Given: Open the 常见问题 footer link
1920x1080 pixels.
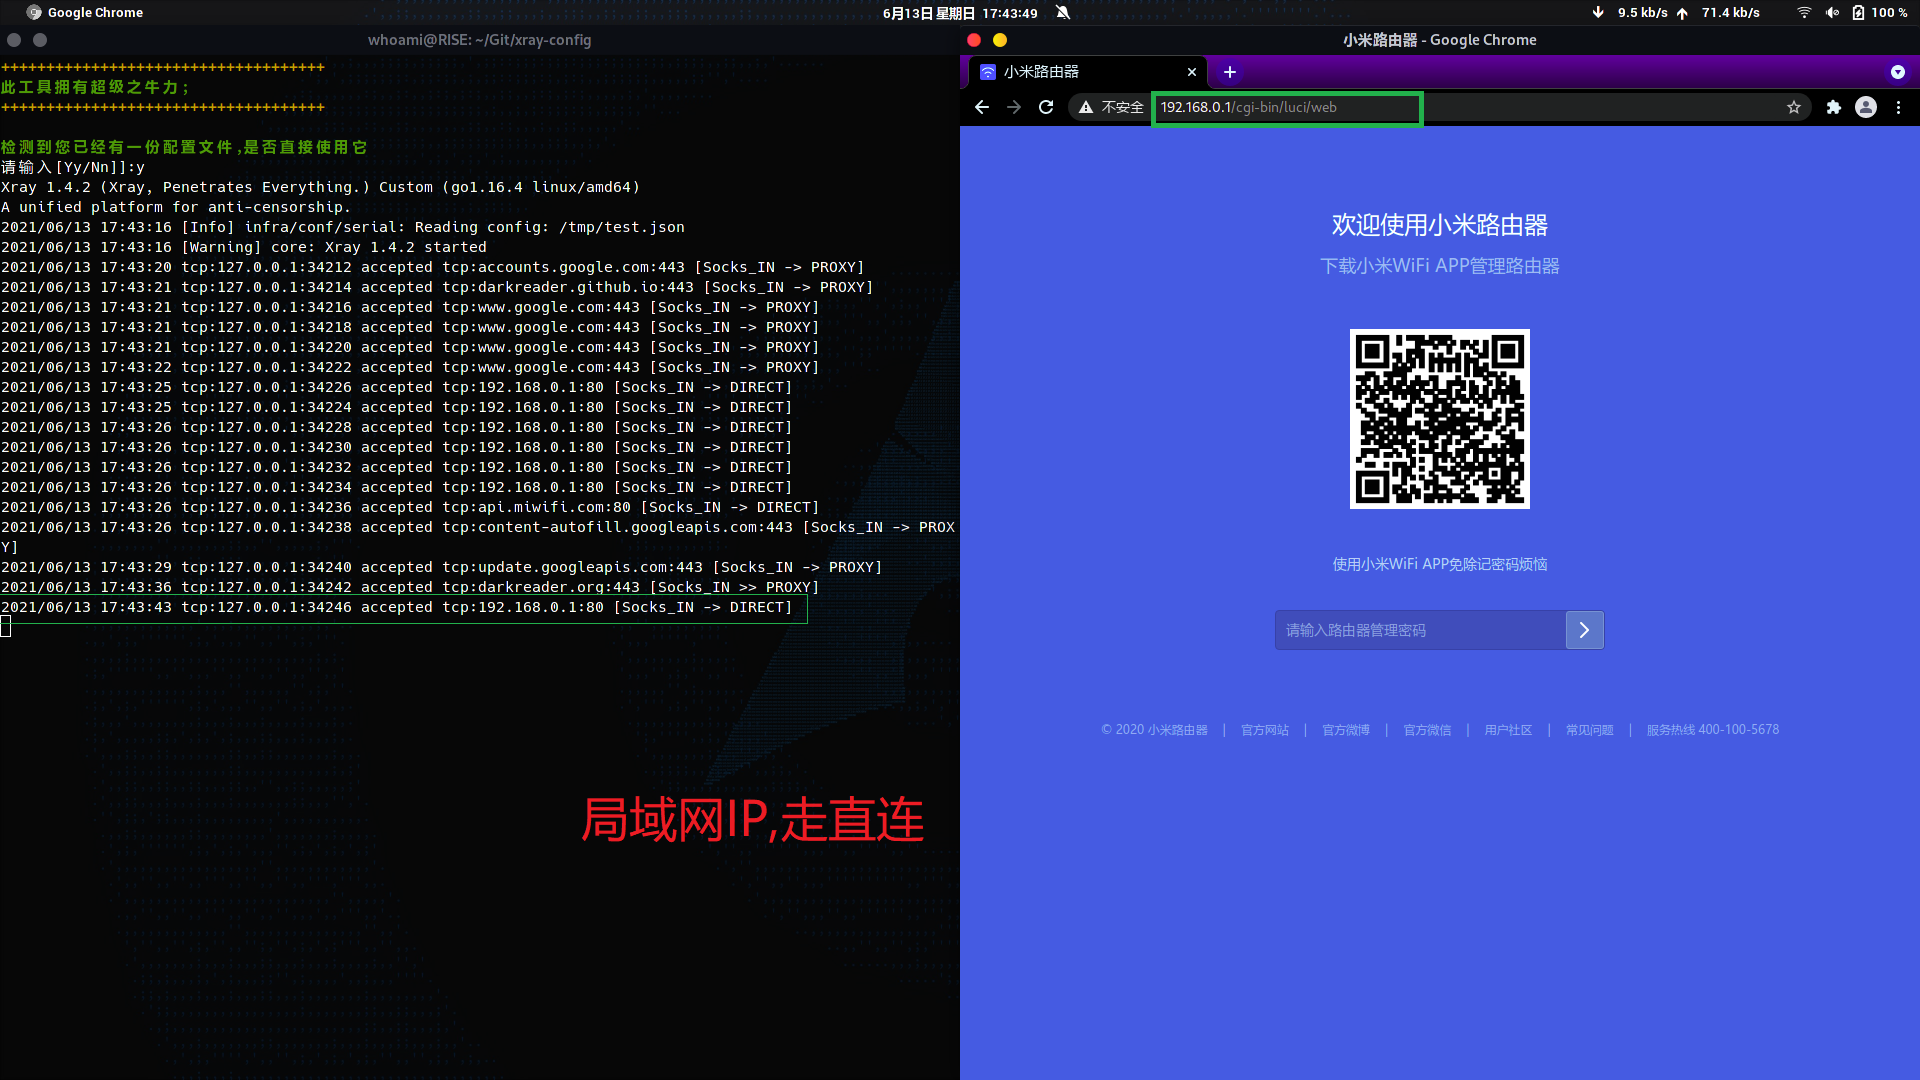Looking at the screenshot, I should (1589, 730).
